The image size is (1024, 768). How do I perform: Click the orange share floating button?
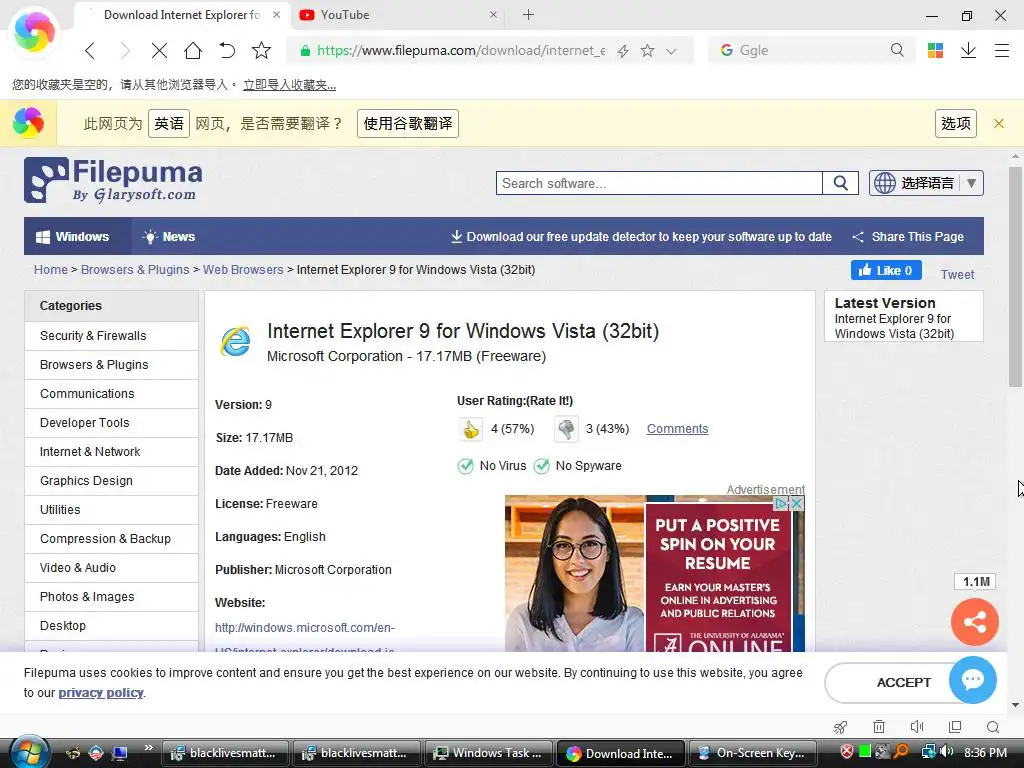tap(974, 622)
